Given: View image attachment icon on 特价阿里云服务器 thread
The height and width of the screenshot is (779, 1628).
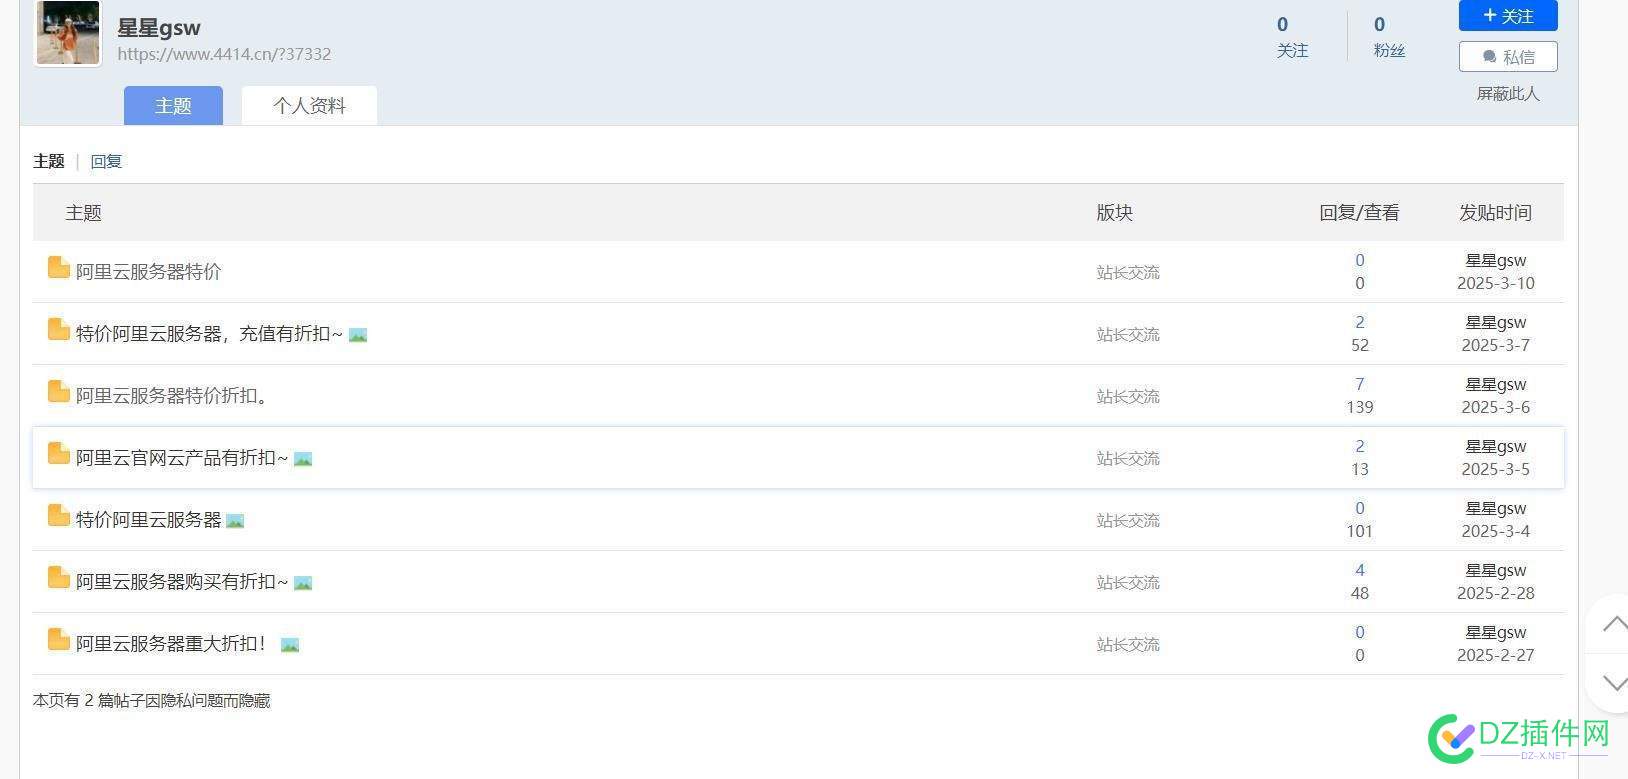Looking at the screenshot, I should 235,521.
